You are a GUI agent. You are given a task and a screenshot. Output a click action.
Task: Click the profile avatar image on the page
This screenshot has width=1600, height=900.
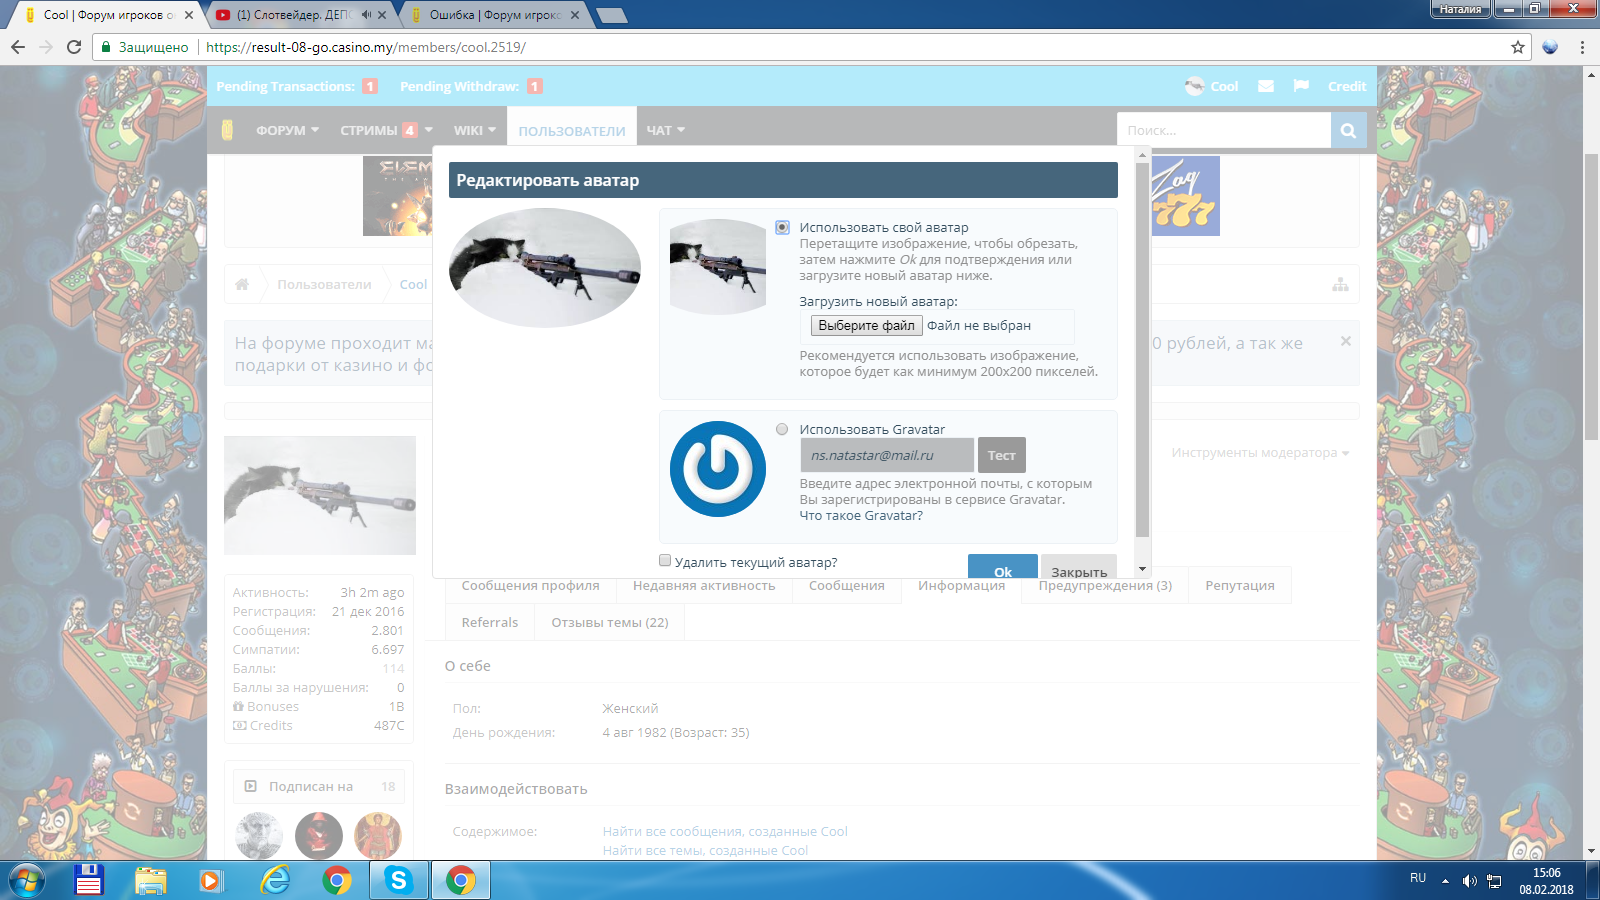click(320, 495)
